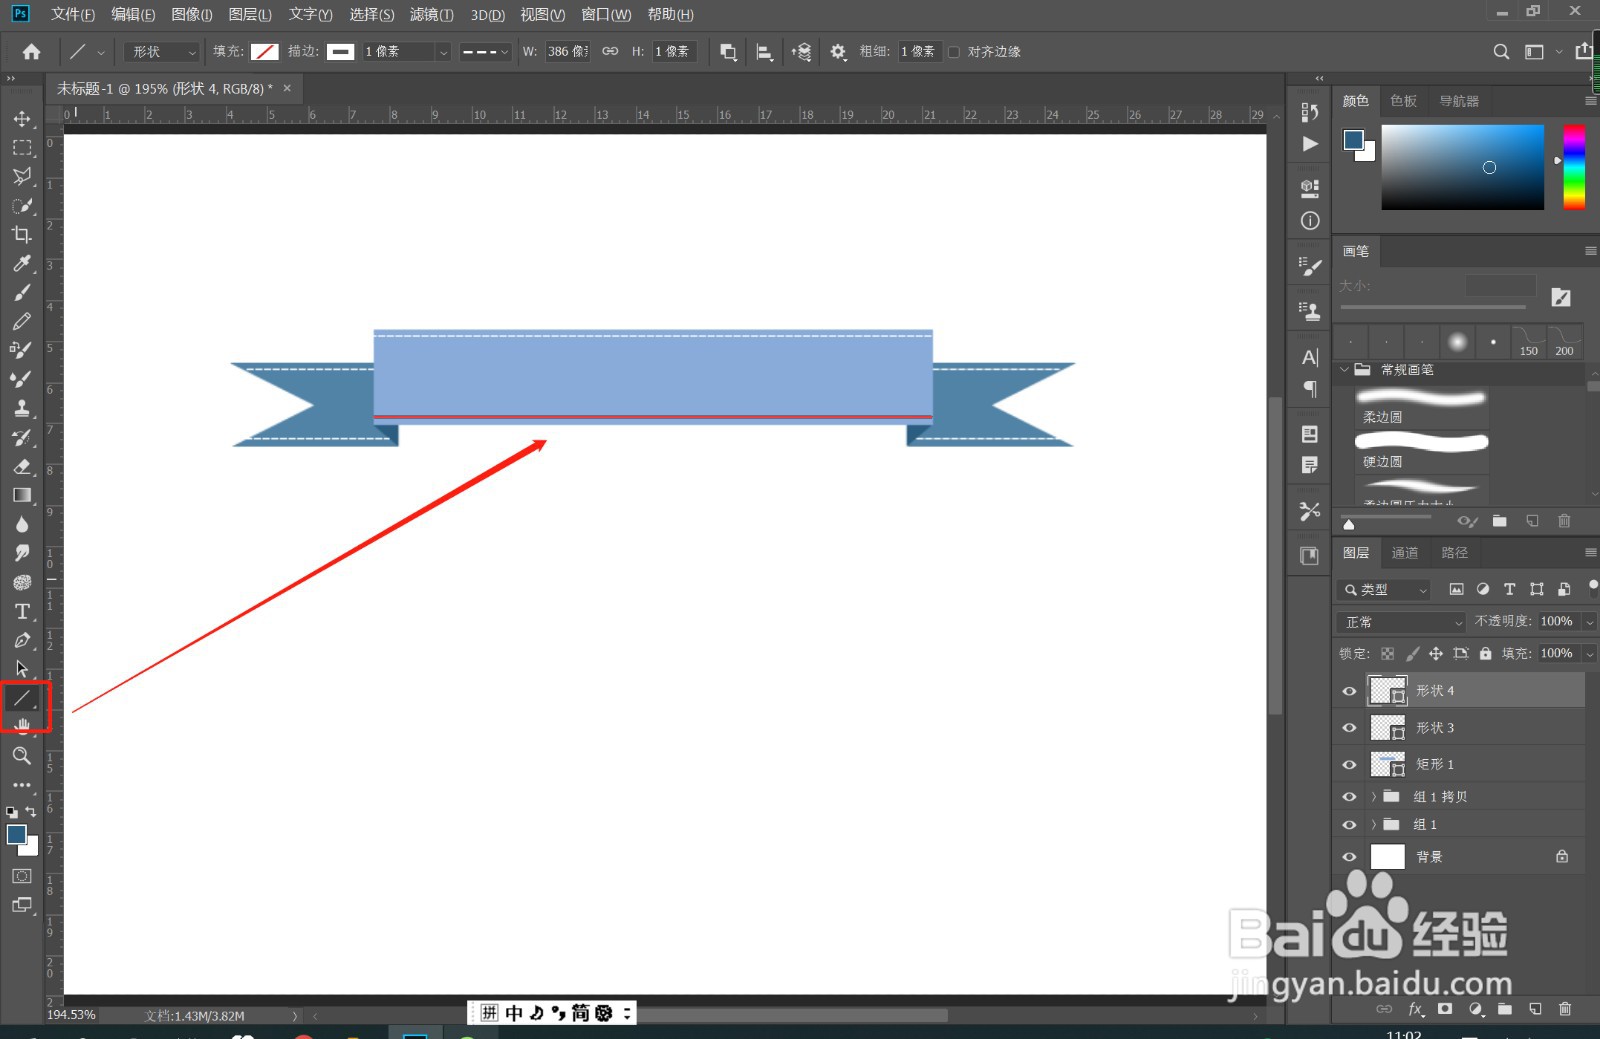Image resolution: width=1600 pixels, height=1039 pixels.
Task: Hide the 组 1 拷贝 group
Action: click(x=1349, y=797)
